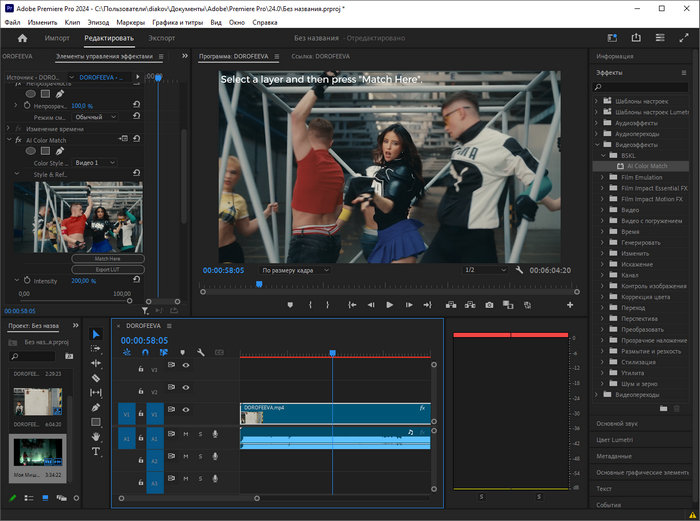Click the Lift button in monitor
This screenshot has width=700, height=521.
[x=451, y=305]
